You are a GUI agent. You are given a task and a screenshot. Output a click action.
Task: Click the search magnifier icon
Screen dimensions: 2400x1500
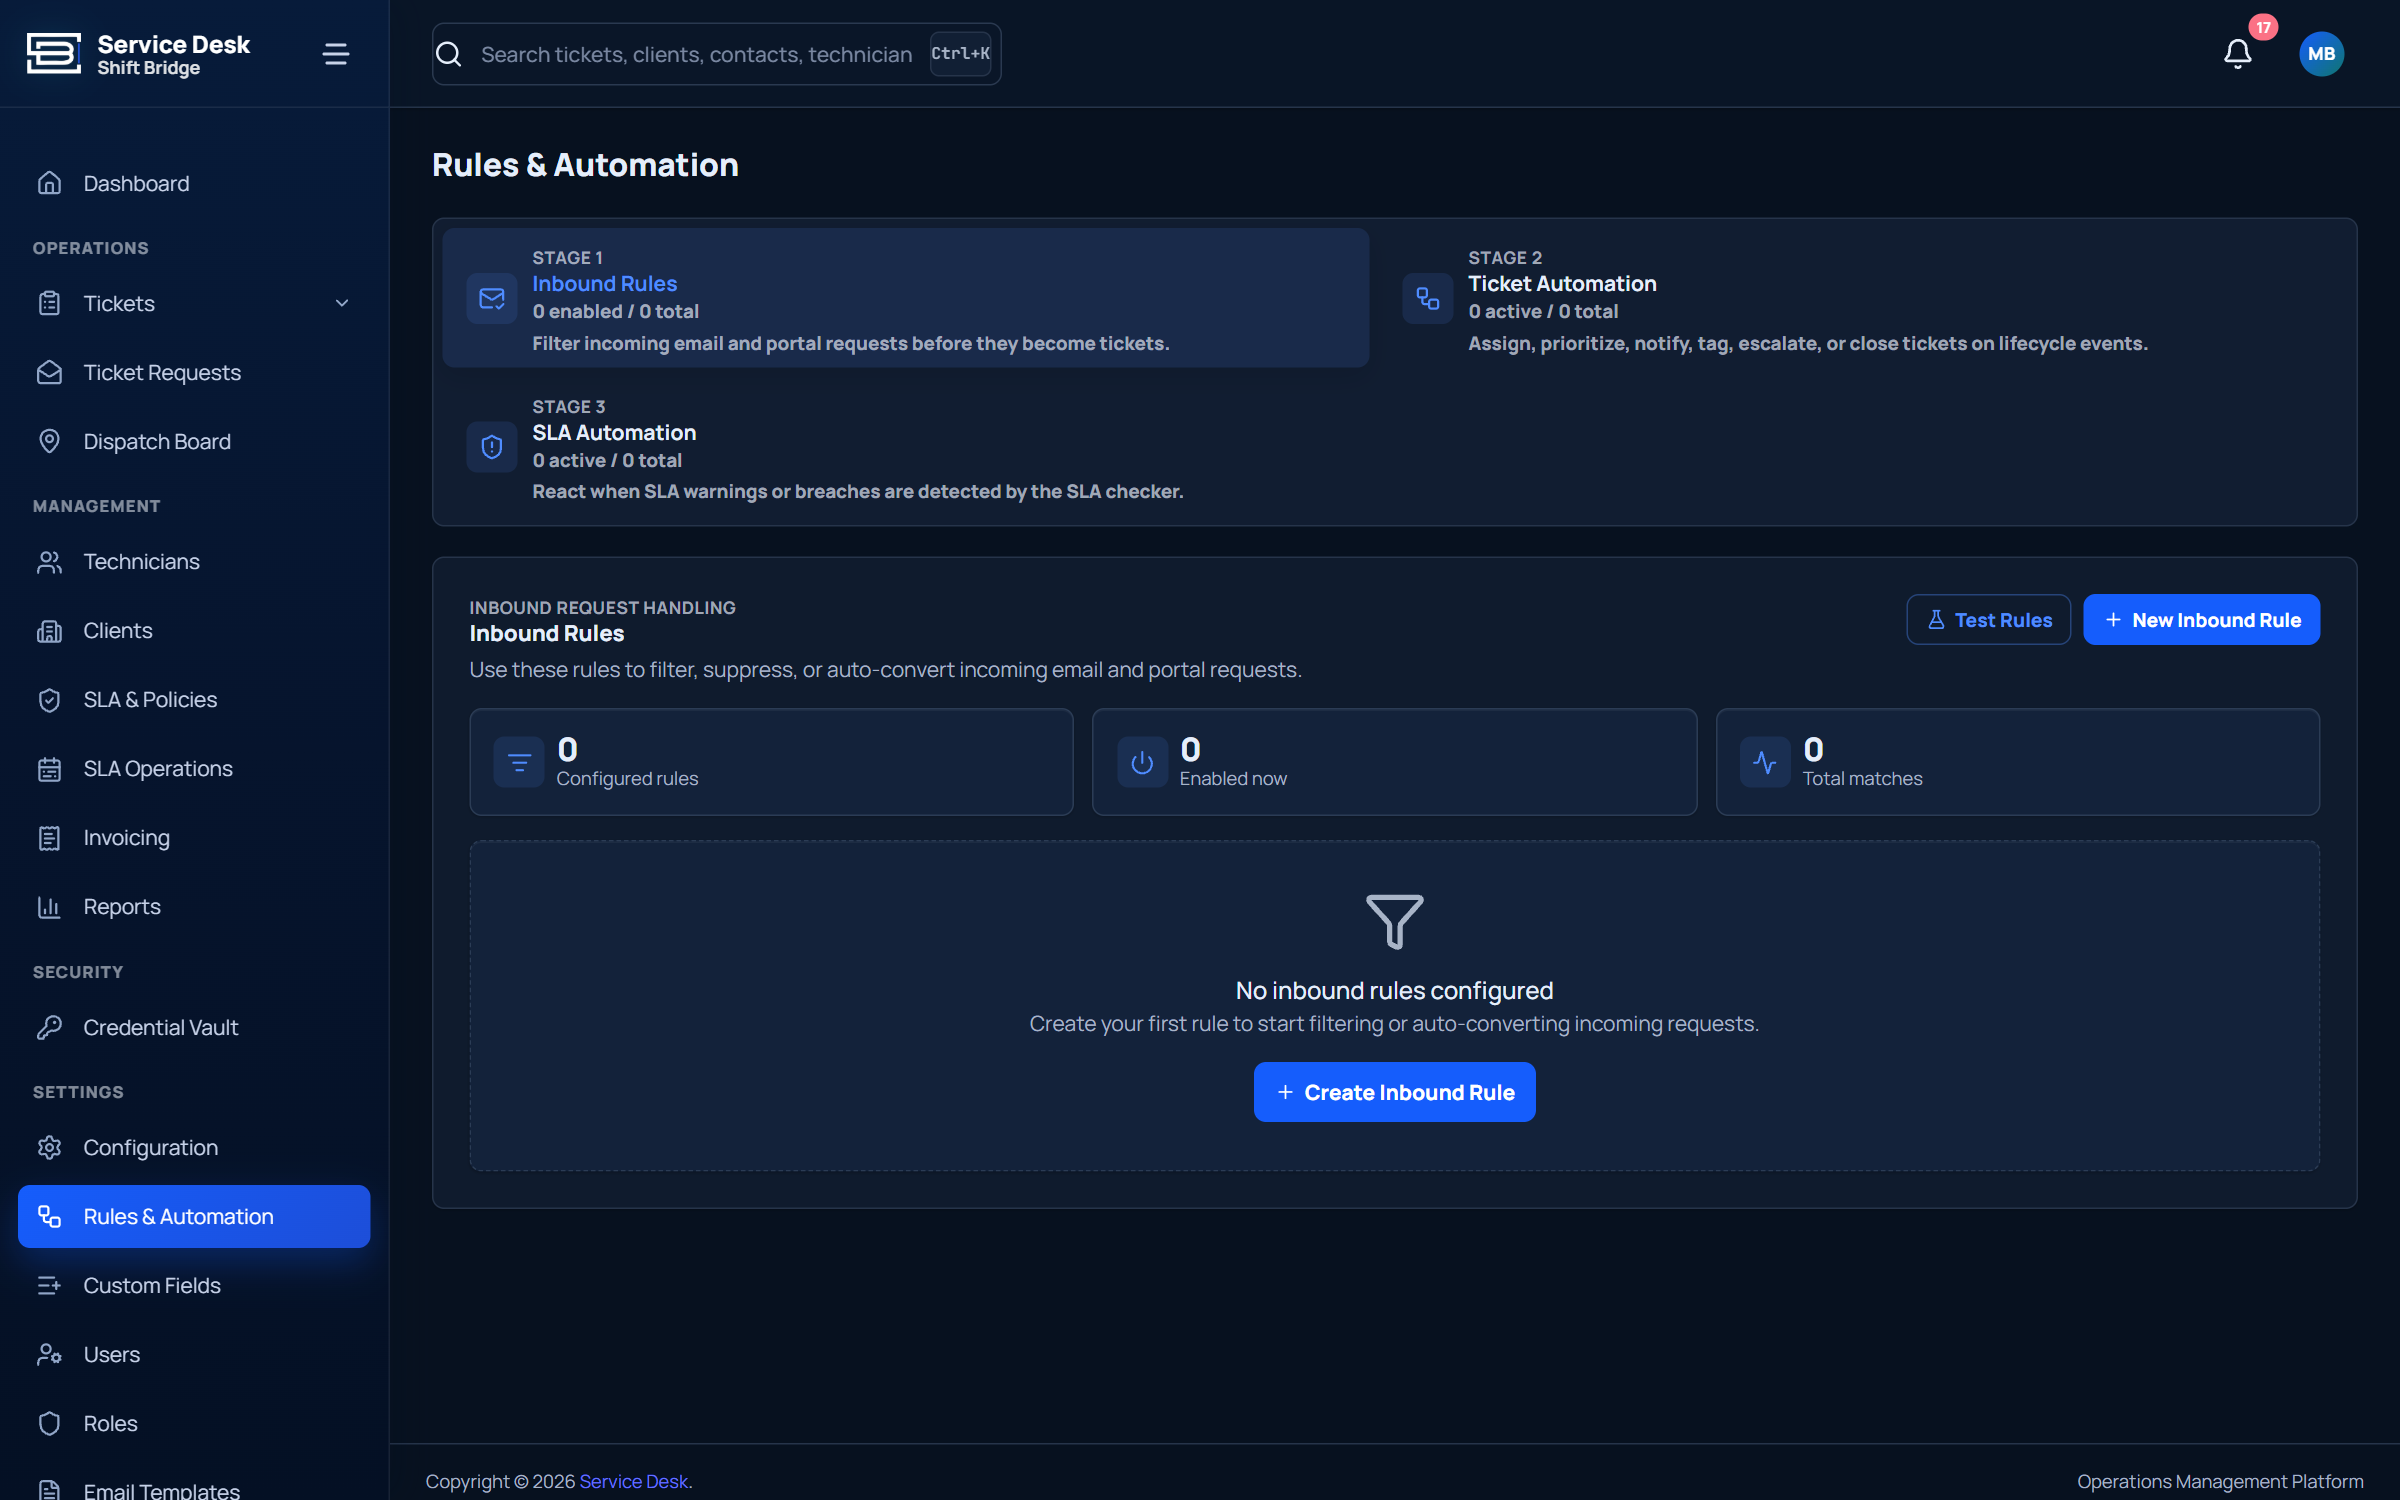(x=449, y=54)
